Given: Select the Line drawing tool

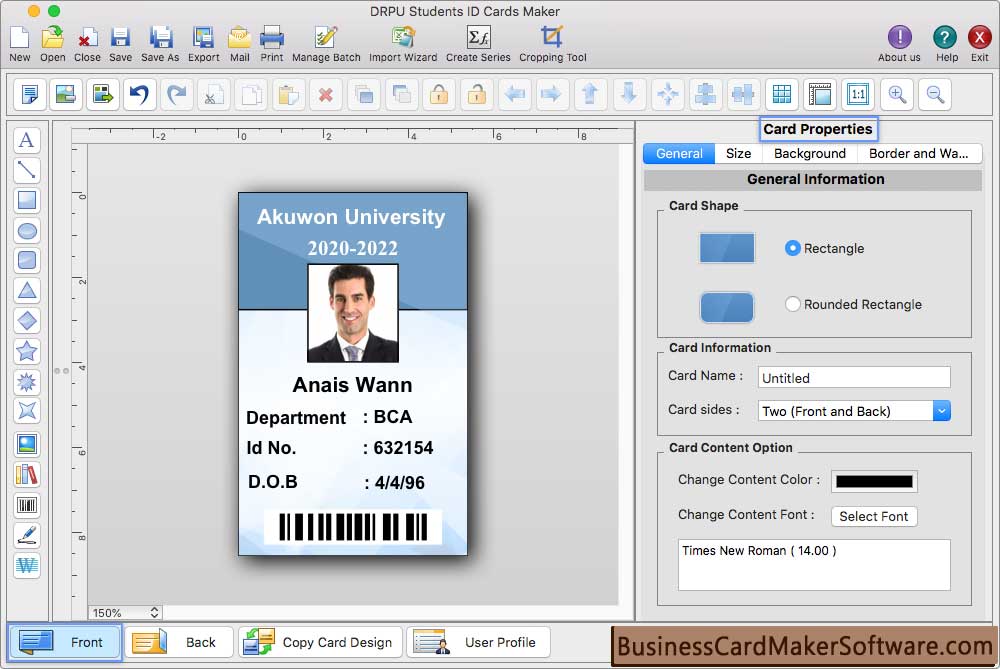Looking at the screenshot, I should [x=27, y=170].
